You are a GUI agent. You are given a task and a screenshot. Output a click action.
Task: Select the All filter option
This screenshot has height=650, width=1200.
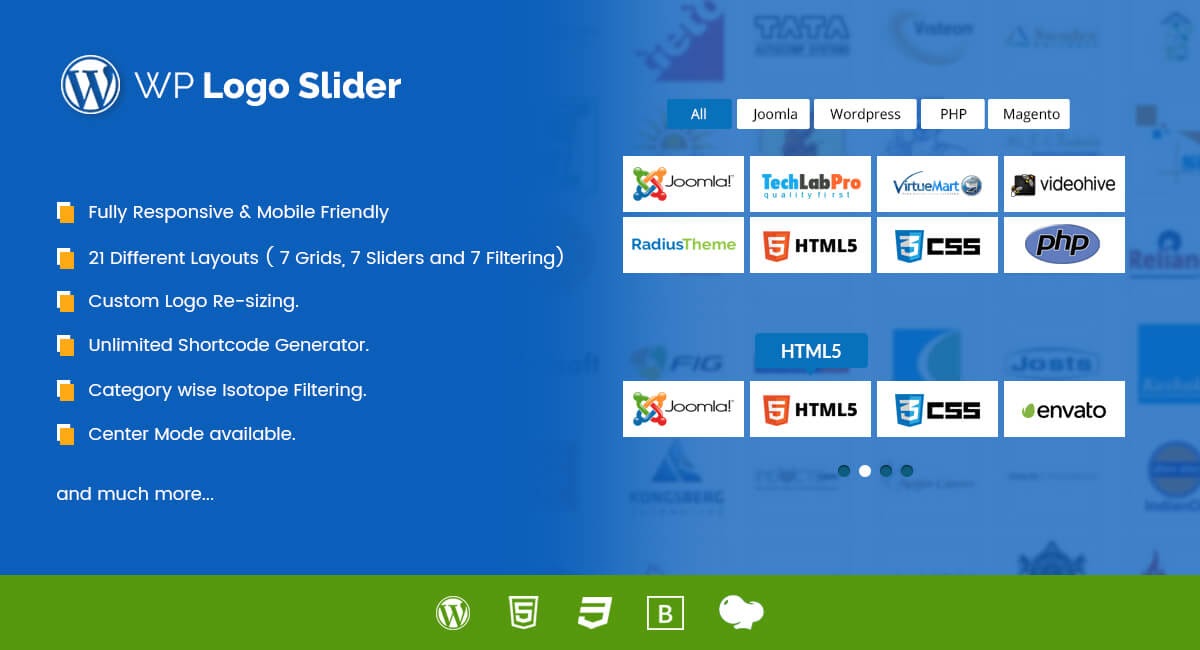pos(698,114)
